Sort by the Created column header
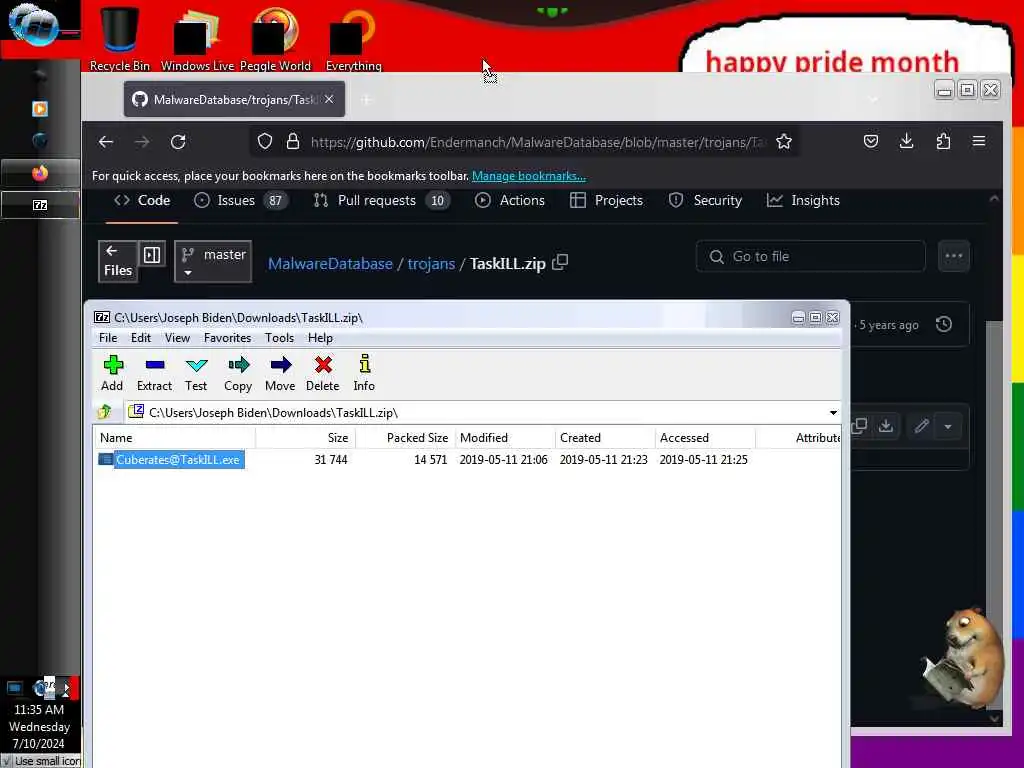 coord(605,438)
